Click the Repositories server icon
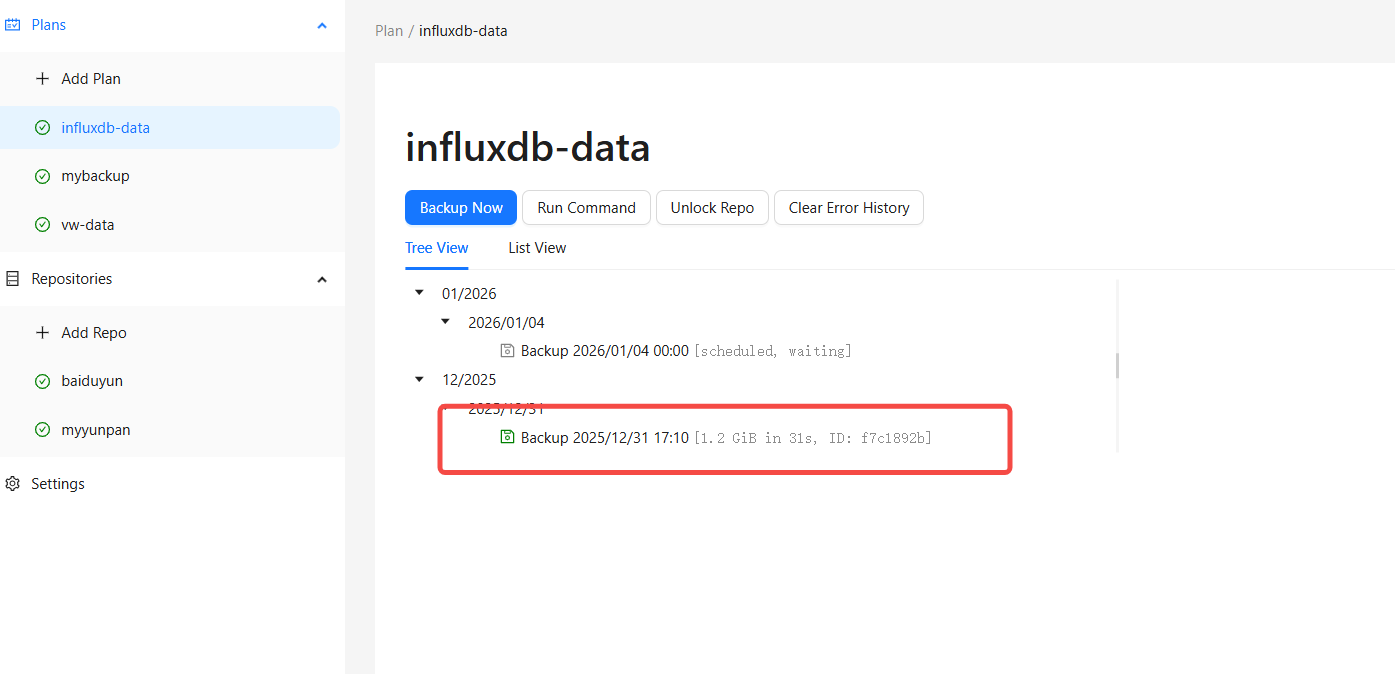1395x674 pixels. click(x=13, y=279)
